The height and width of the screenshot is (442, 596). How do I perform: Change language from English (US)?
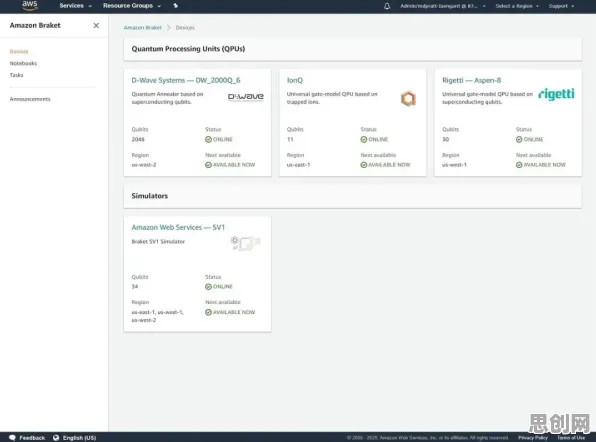(x=79, y=438)
